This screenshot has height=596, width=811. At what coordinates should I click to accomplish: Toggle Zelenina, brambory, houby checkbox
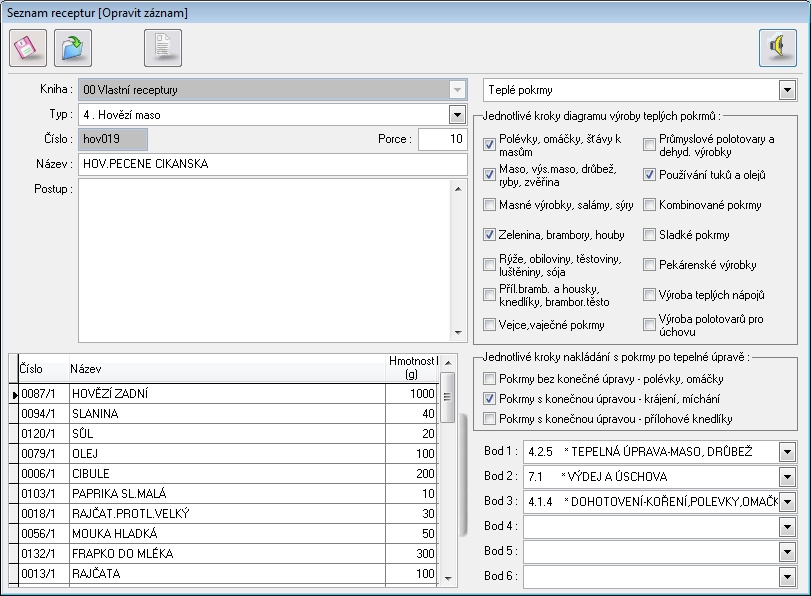(489, 235)
